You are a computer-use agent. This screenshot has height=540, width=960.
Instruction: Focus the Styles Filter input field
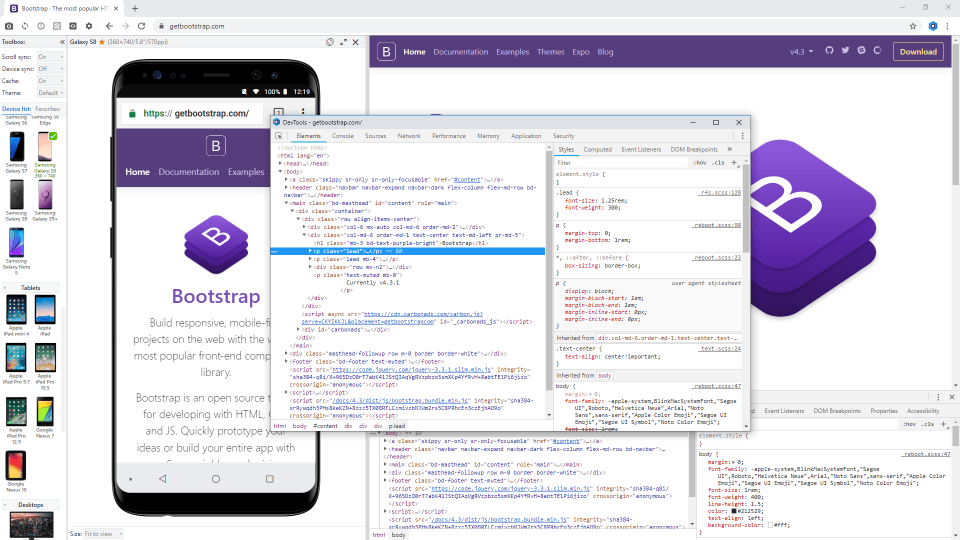click(x=621, y=163)
